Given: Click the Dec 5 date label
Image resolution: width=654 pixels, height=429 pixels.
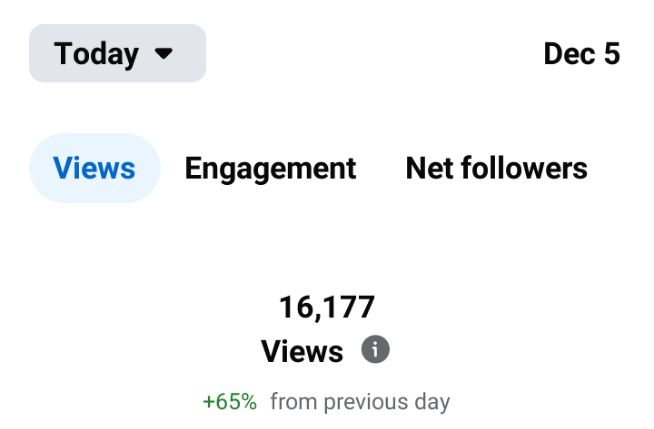Looking at the screenshot, I should [581, 53].
